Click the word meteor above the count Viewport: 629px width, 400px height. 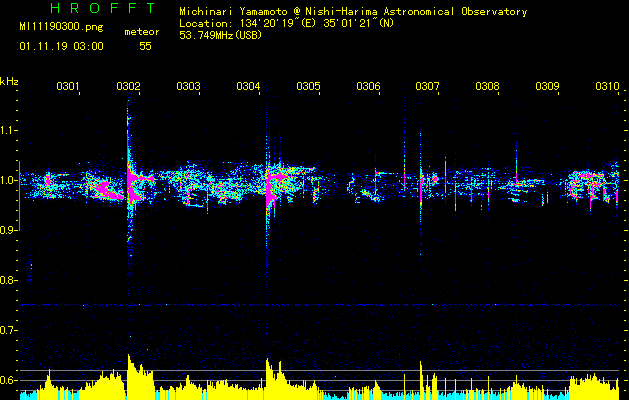click(x=141, y=32)
